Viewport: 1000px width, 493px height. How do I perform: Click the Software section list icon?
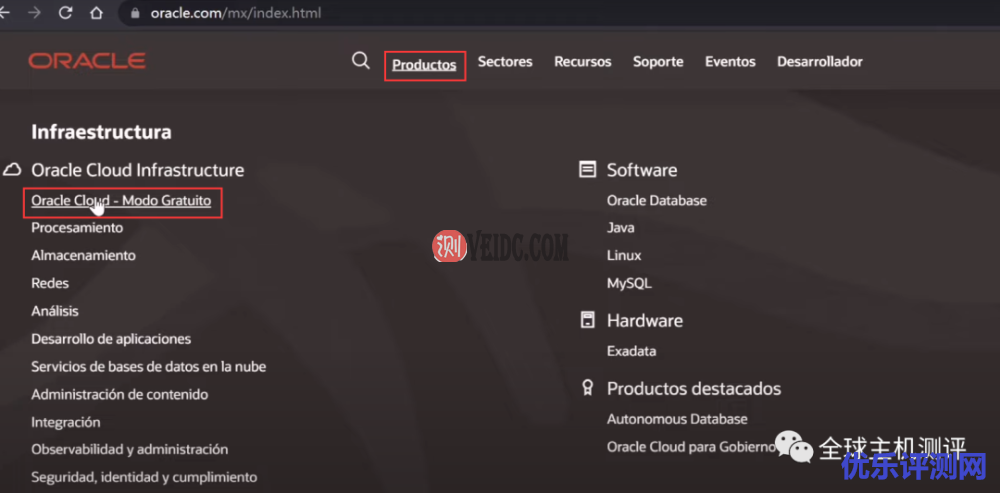(x=587, y=170)
